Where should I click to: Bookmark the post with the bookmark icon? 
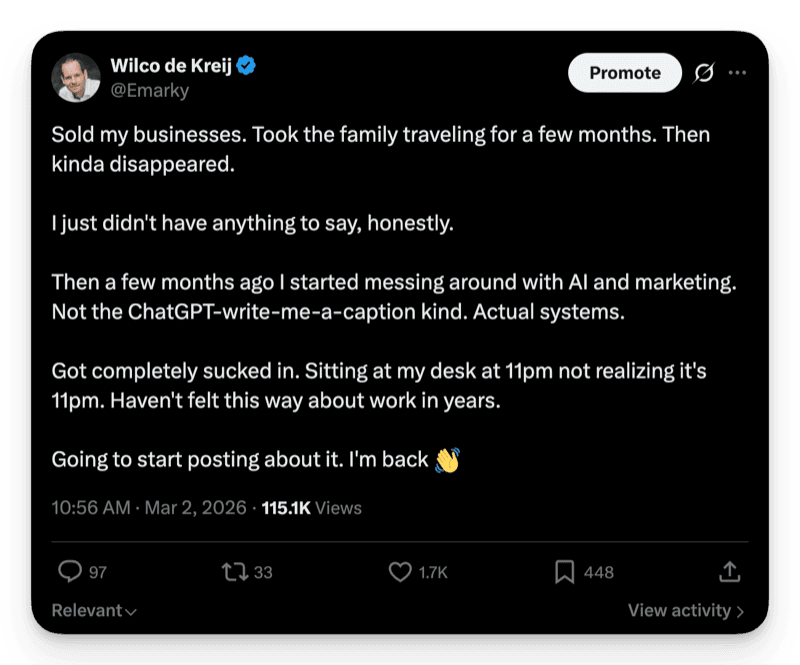[566, 571]
